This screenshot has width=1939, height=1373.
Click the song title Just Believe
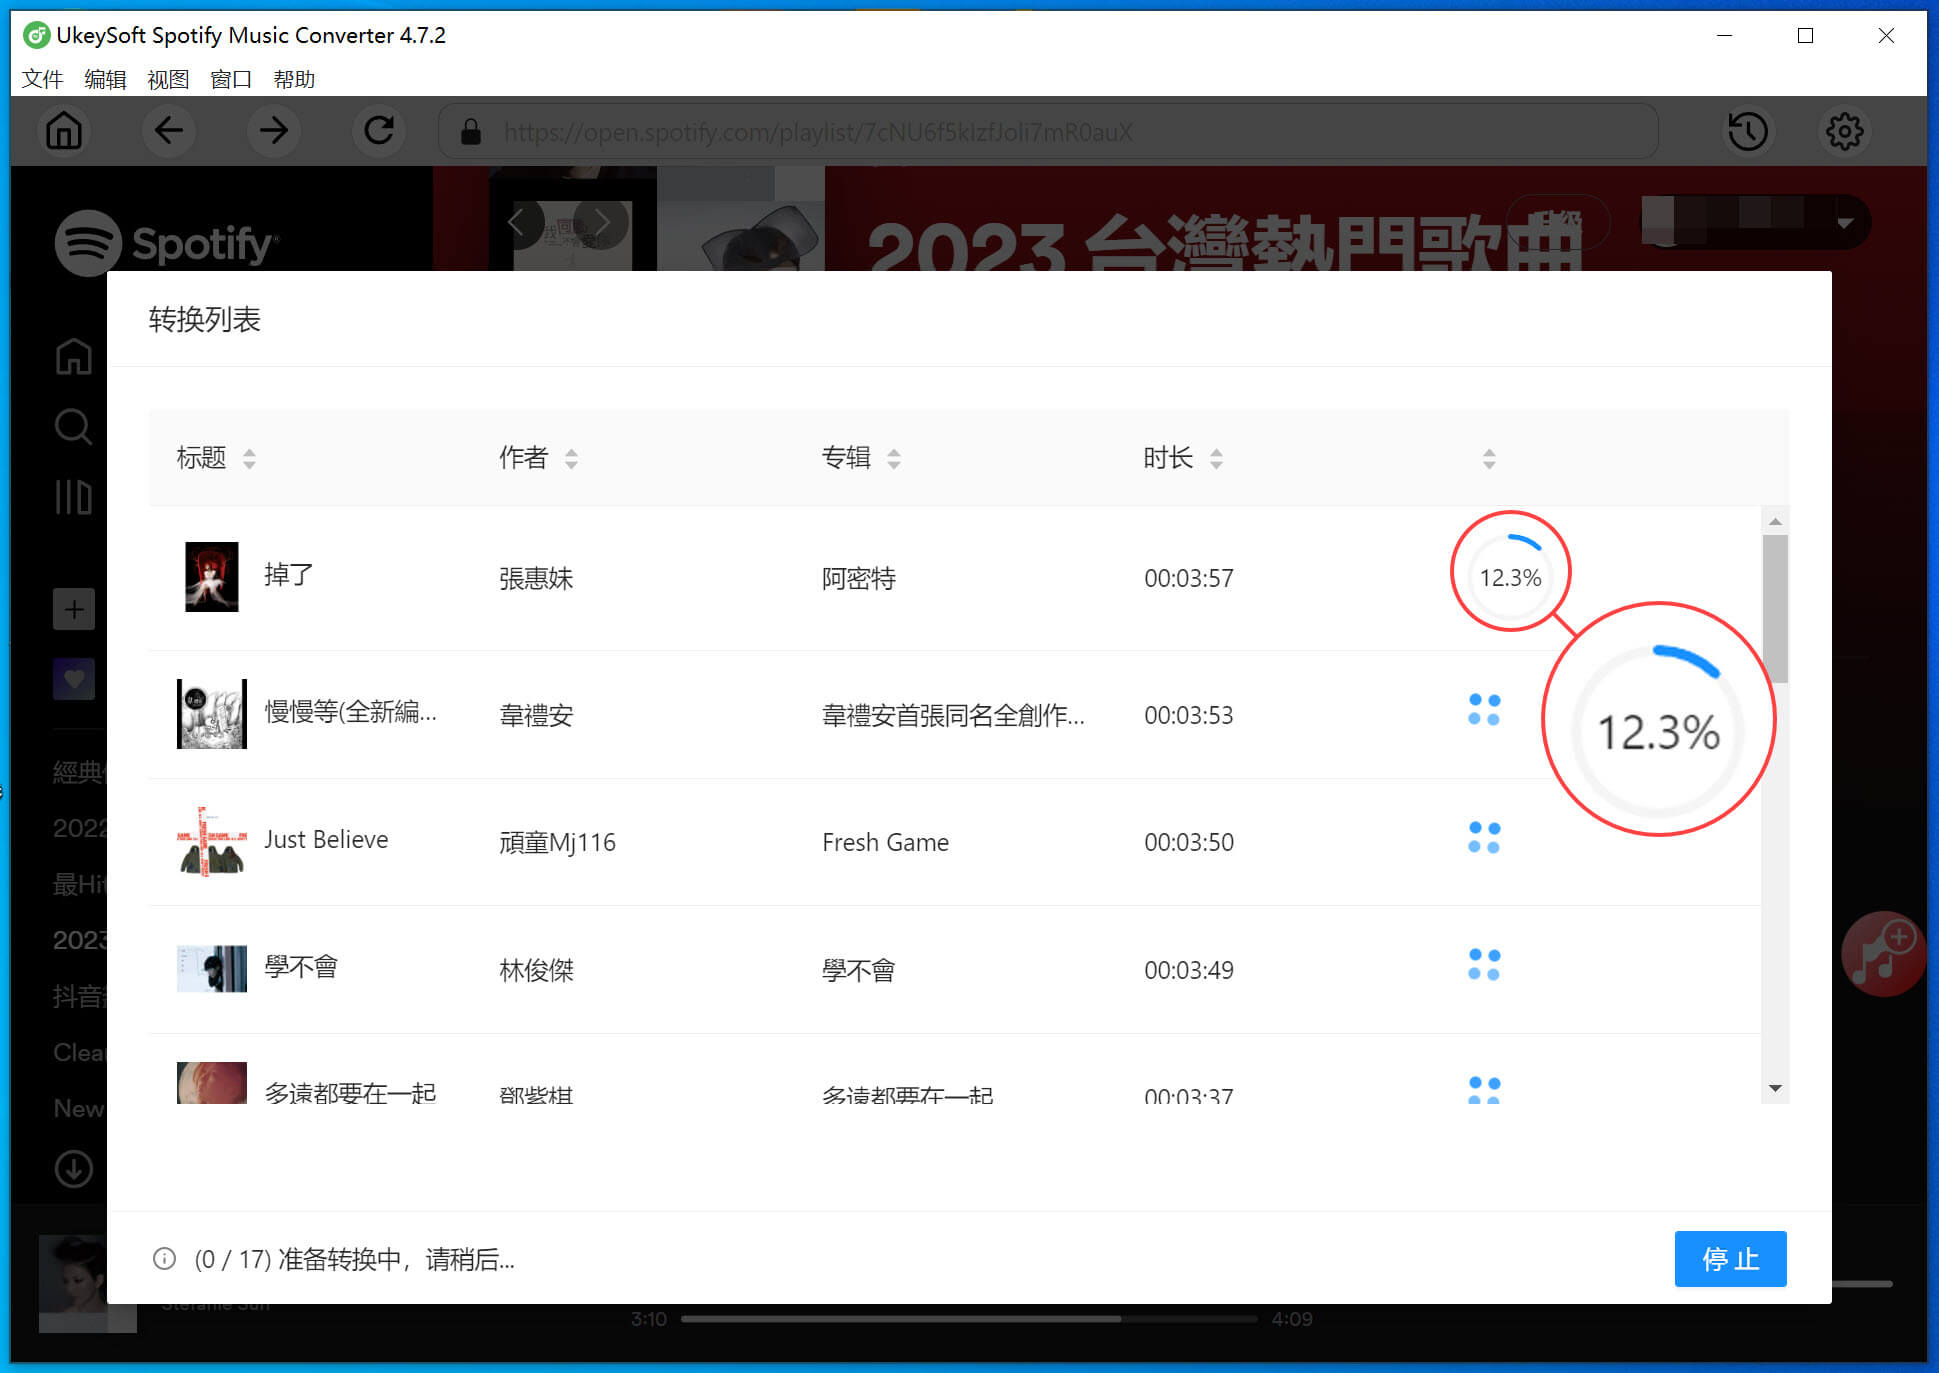point(326,840)
